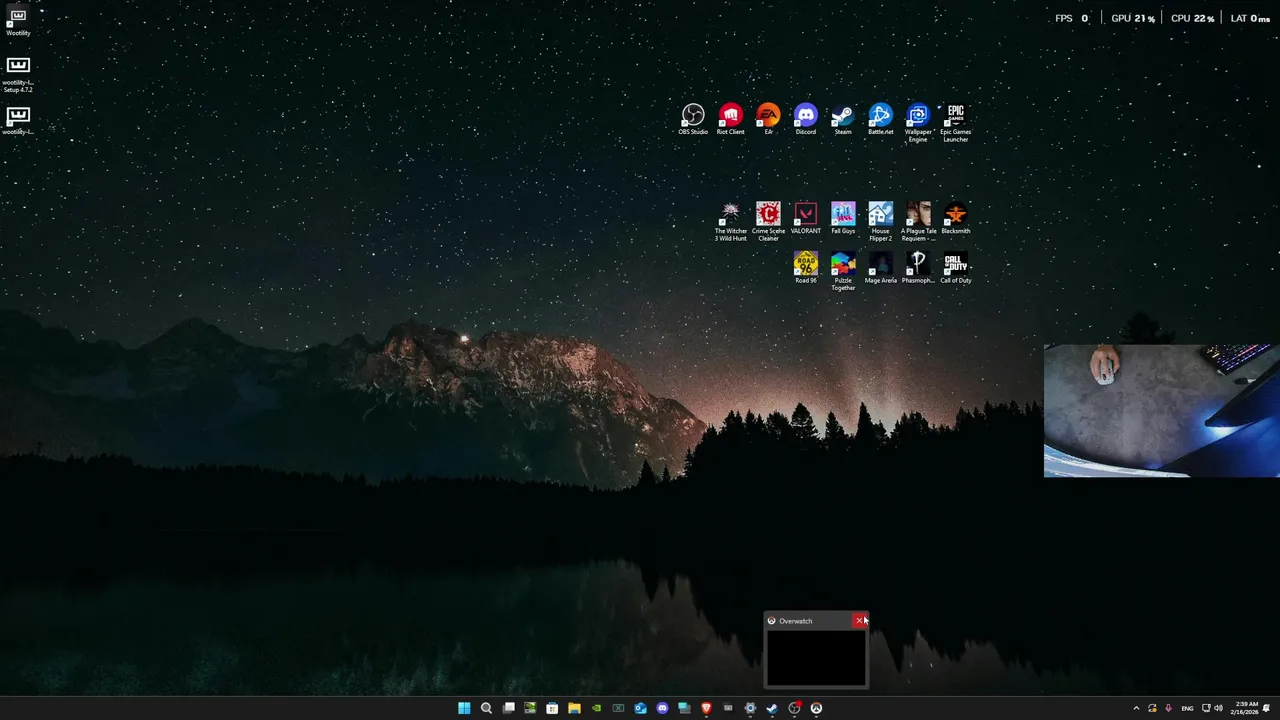
Task: Click the FPS 0 overlay reading
Action: [1072, 18]
